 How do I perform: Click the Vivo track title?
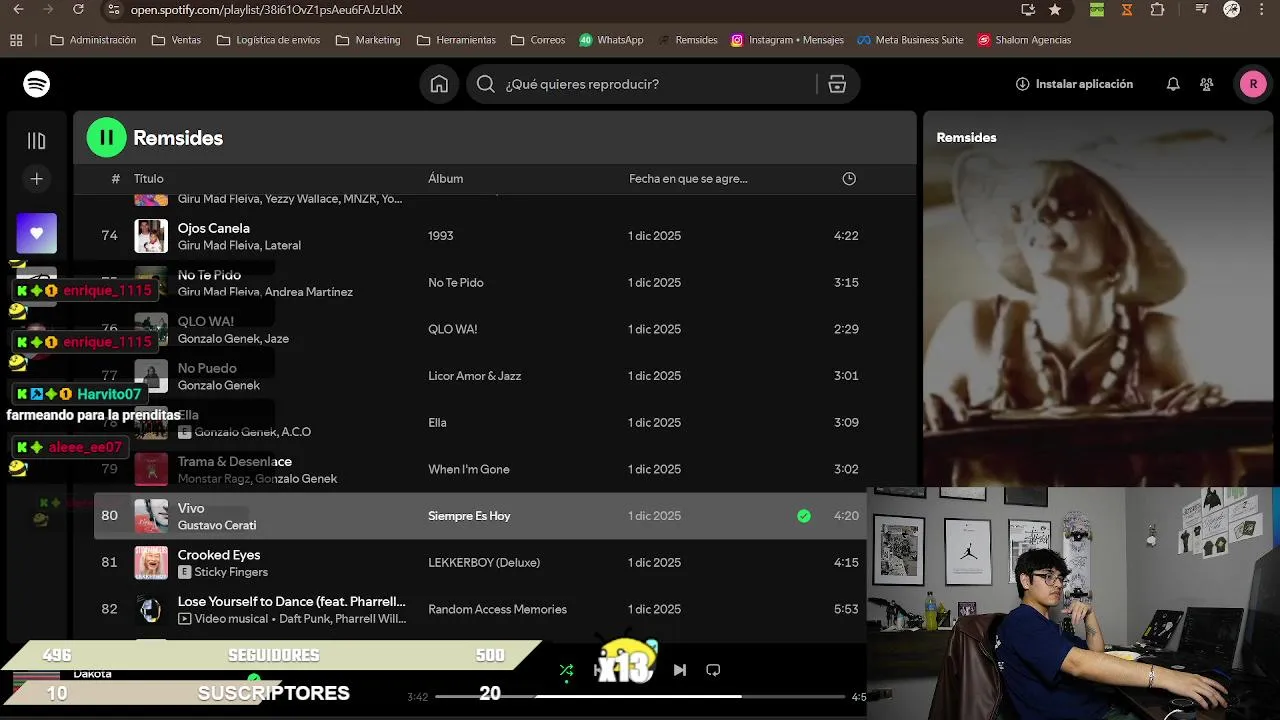coord(191,508)
